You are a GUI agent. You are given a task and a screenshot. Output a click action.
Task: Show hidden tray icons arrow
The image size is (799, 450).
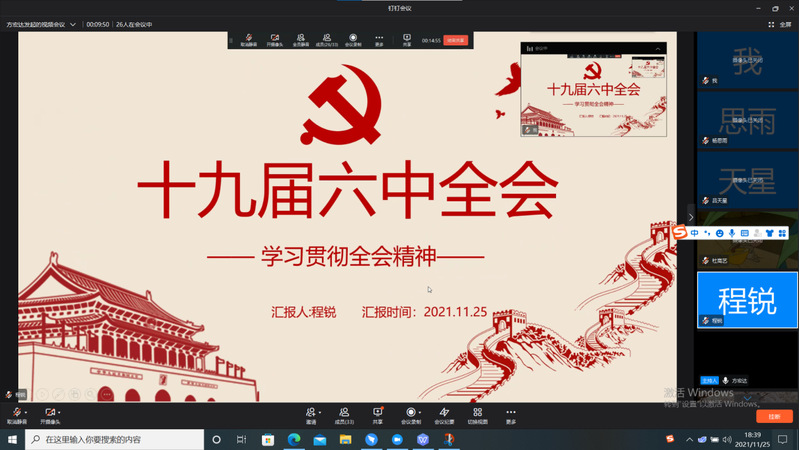tap(689, 439)
